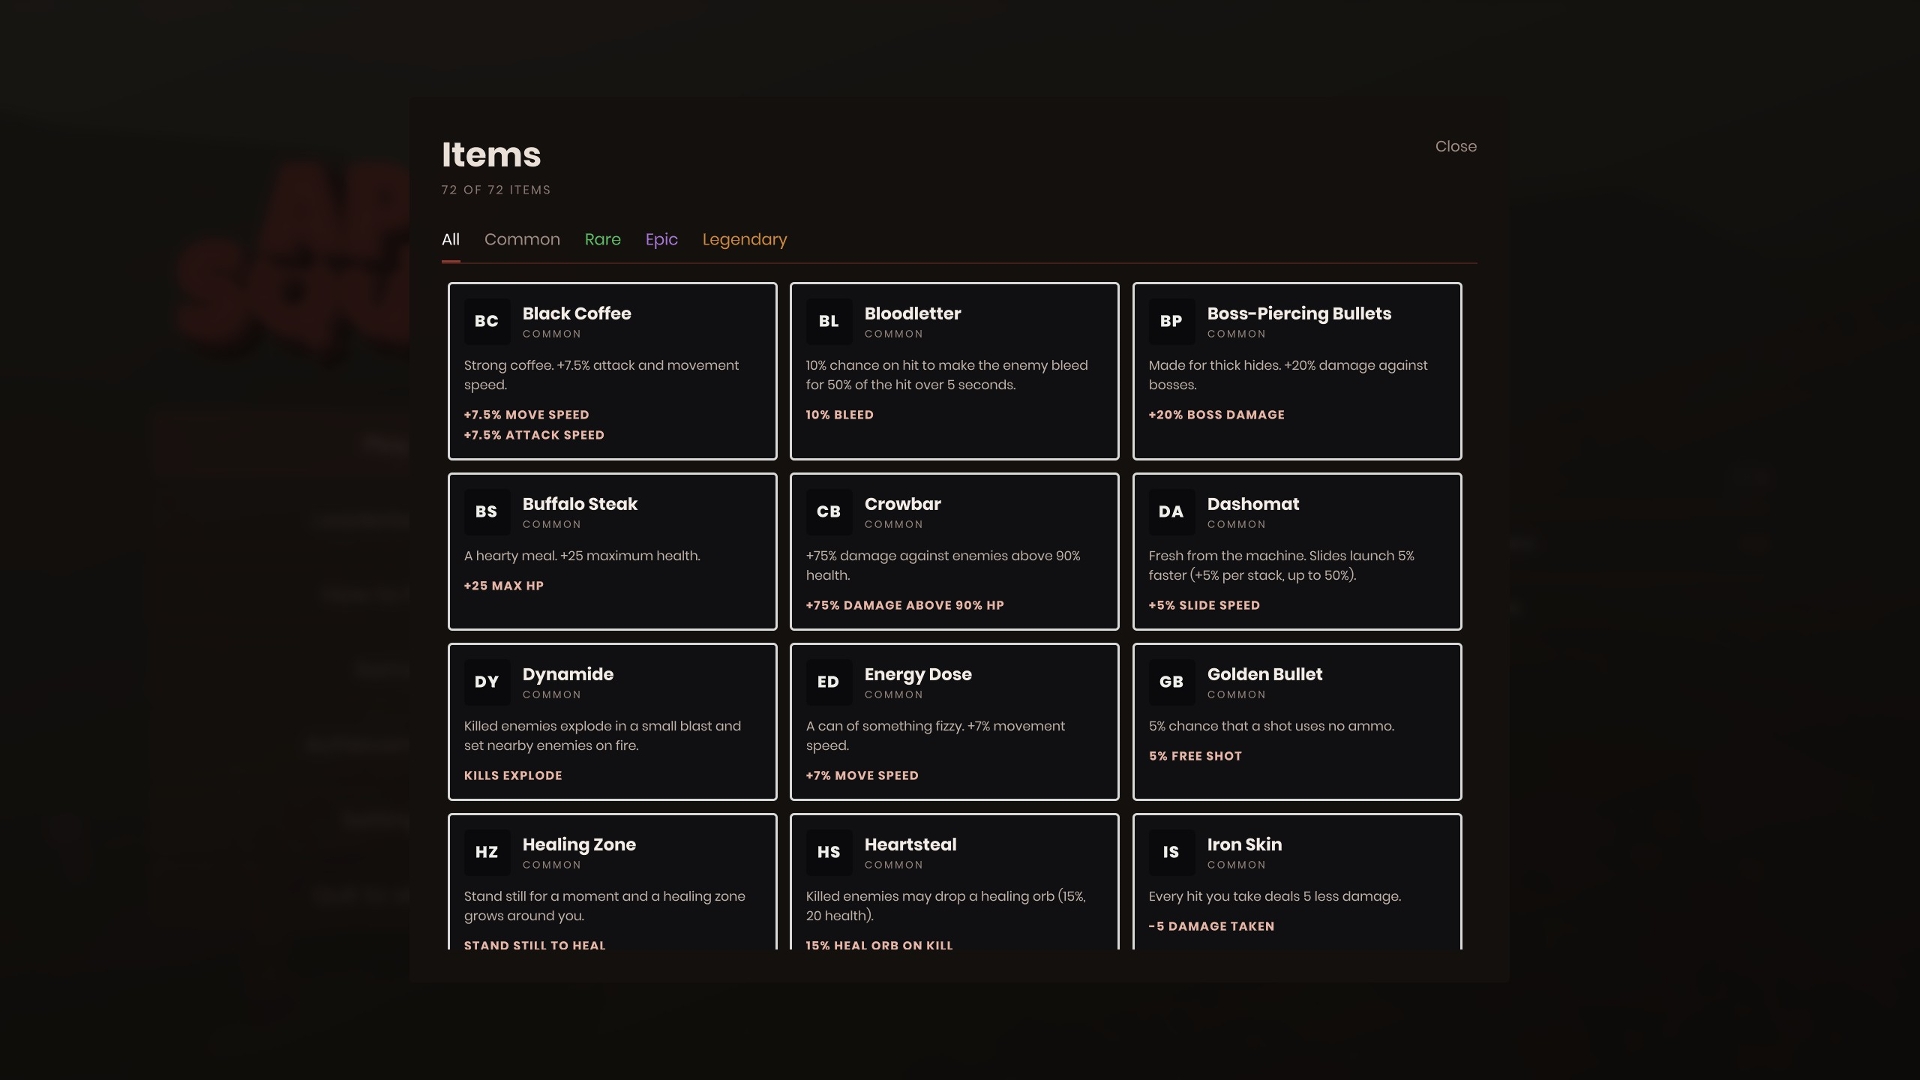Image resolution: width=1920 pixels, height=1080 pixels.
Task: Click the CB Crowbar item icon
Action: pyautogui.click(x=829, y=511)
